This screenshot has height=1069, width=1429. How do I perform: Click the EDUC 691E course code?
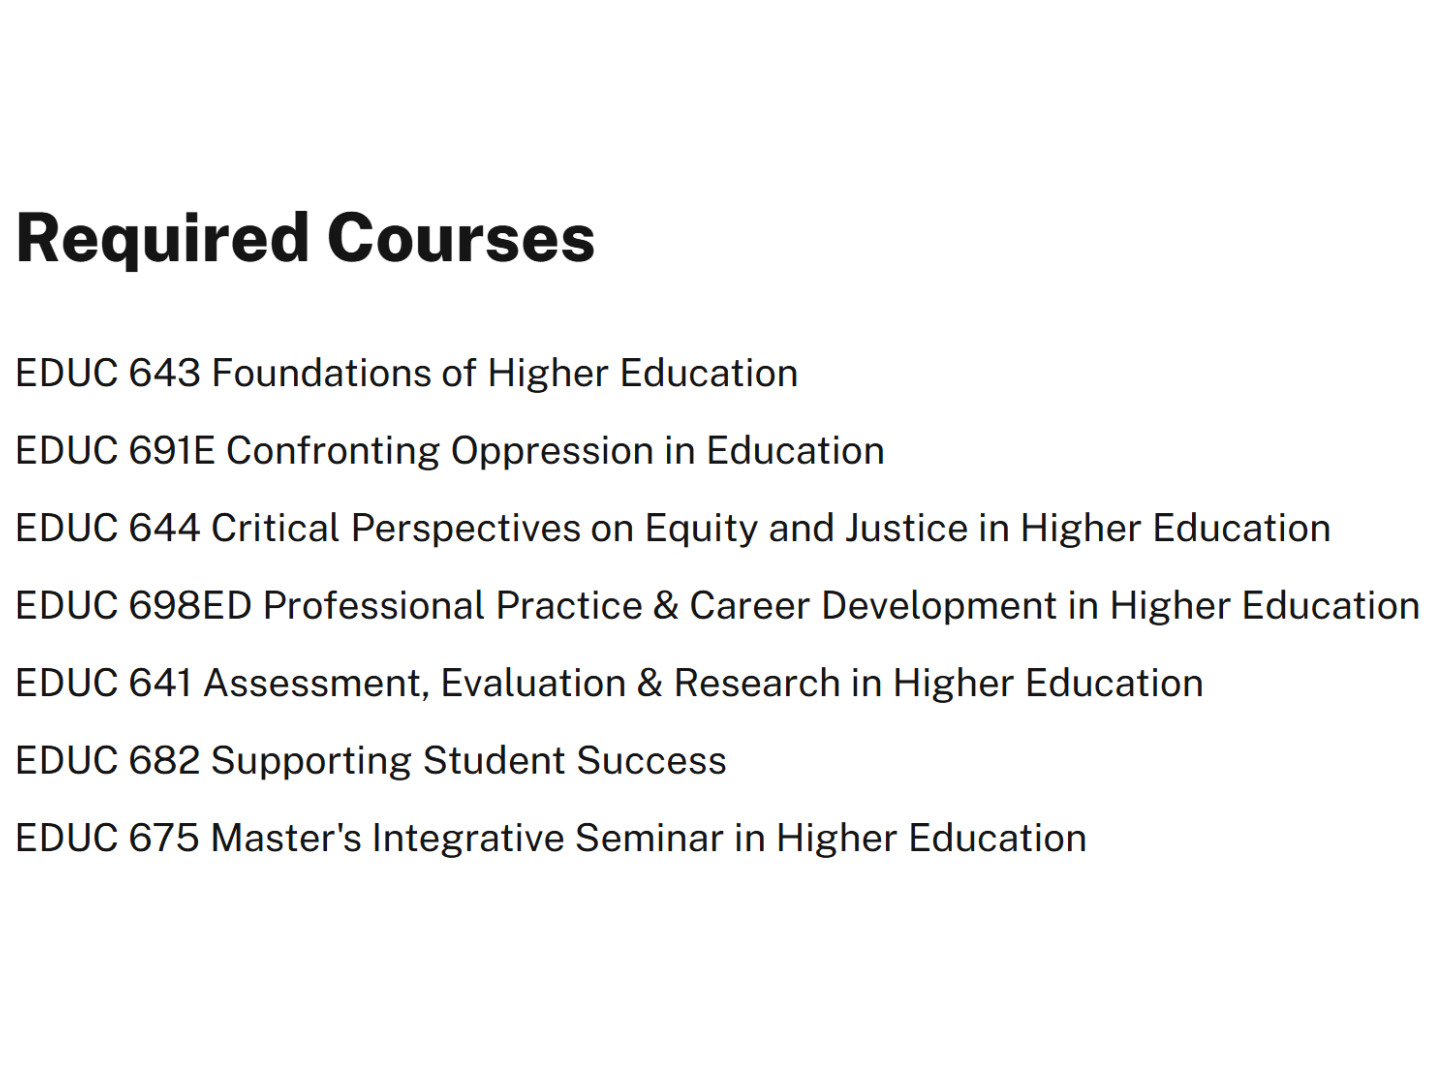coord(115,451)
